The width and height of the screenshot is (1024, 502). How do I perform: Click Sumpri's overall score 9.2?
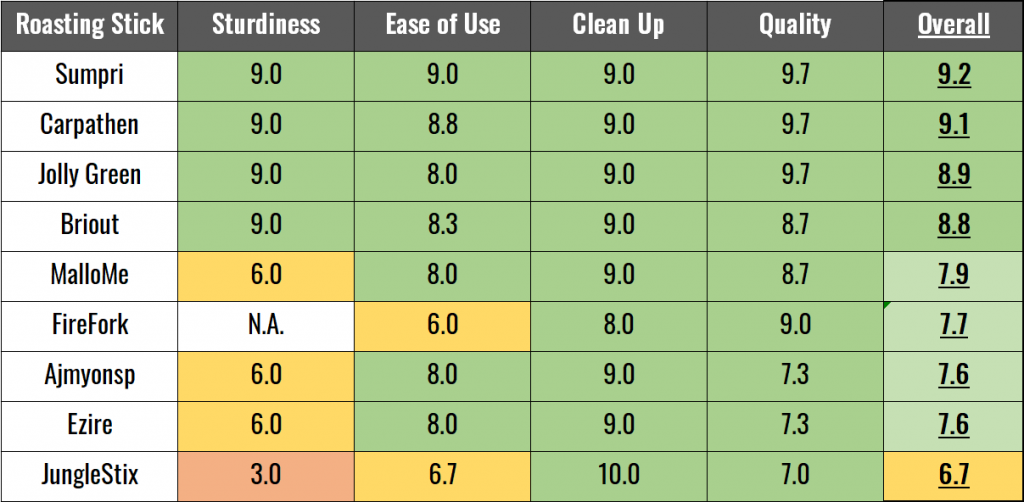(953, 76)
